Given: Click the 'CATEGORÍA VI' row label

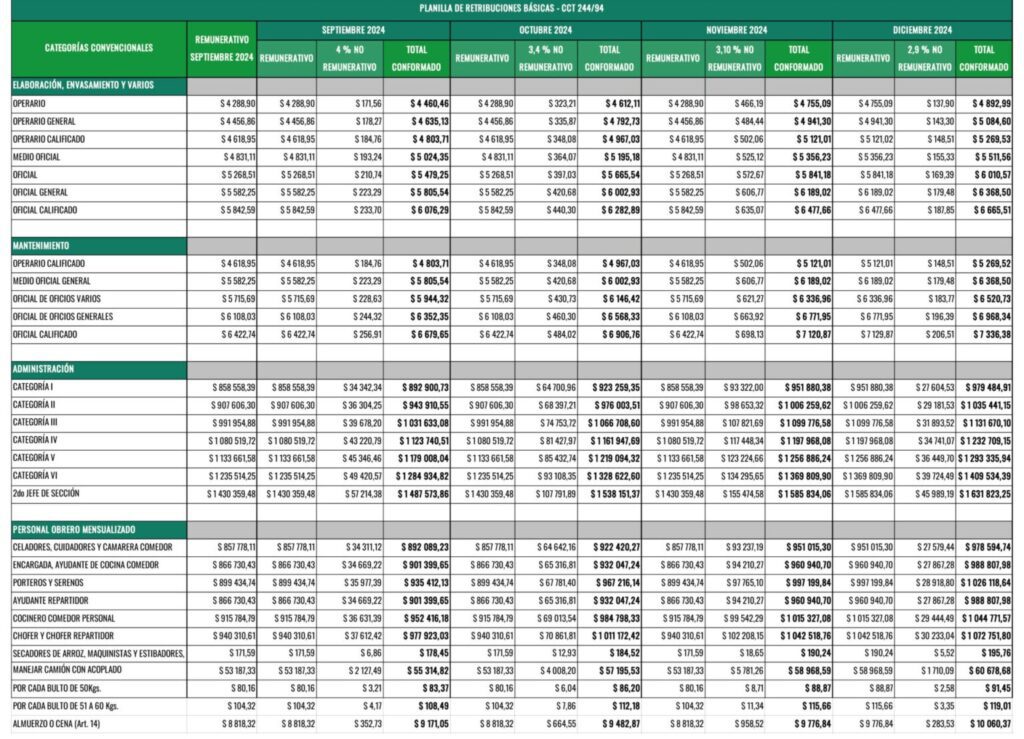Looking at the screenshot, I should 35,475.
